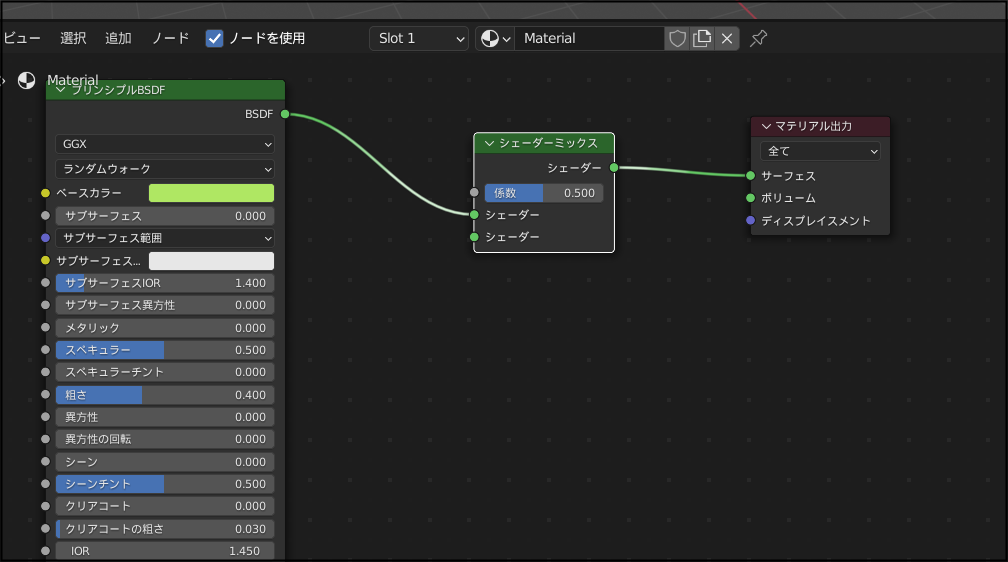Click the ベースカラー yellow input socket
Viewport: 1008px width, 562px height.
coord(45,193)
